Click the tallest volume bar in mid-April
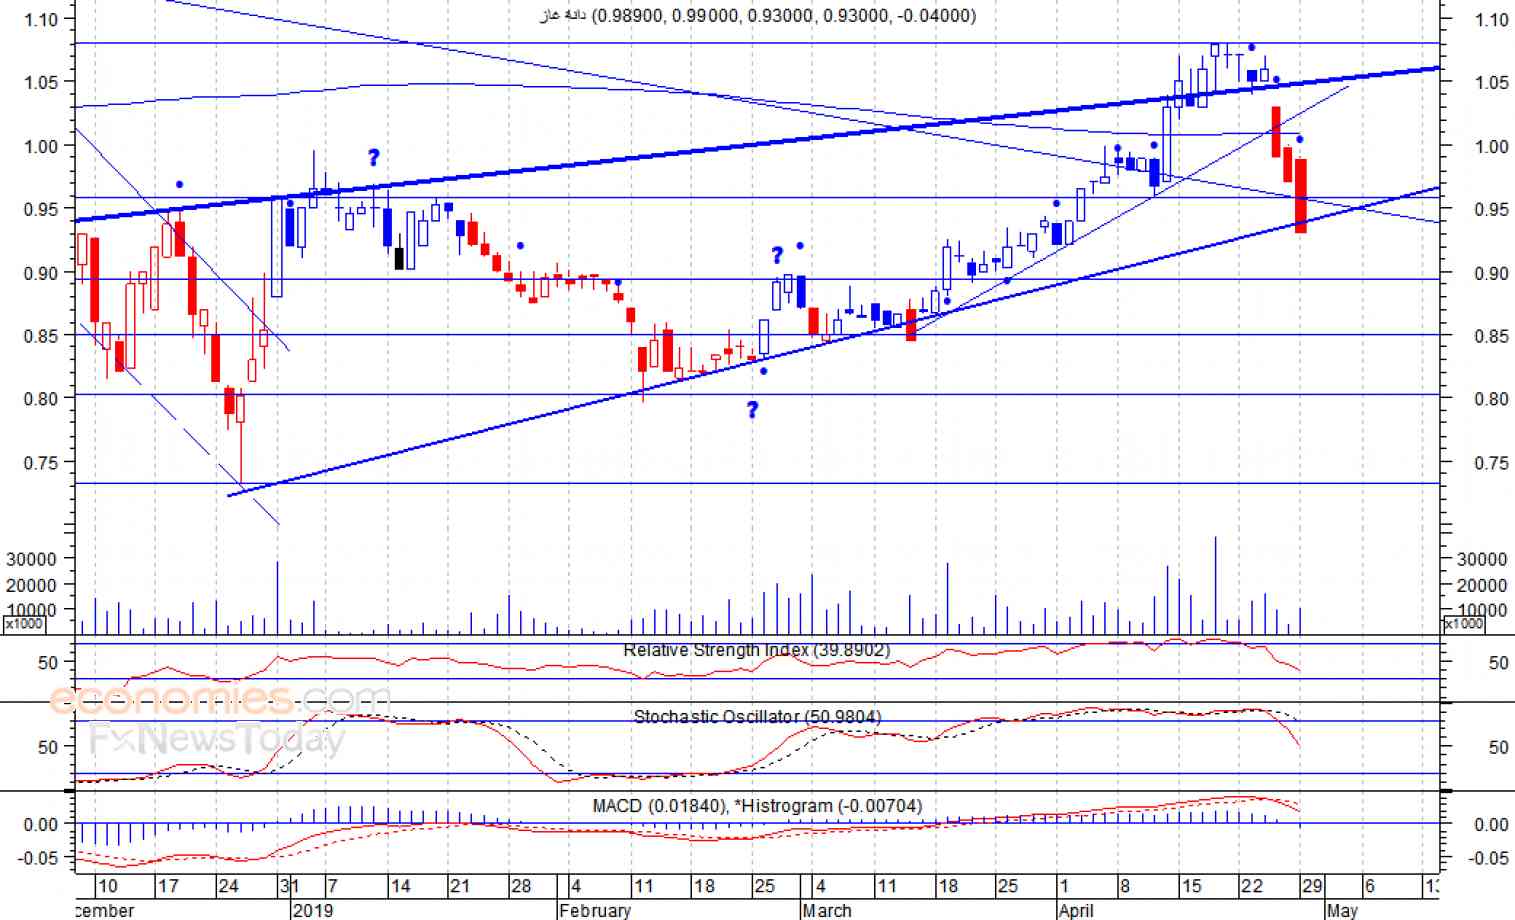The height and width of the screenshot is (920, 1515). click(1216, 585)
